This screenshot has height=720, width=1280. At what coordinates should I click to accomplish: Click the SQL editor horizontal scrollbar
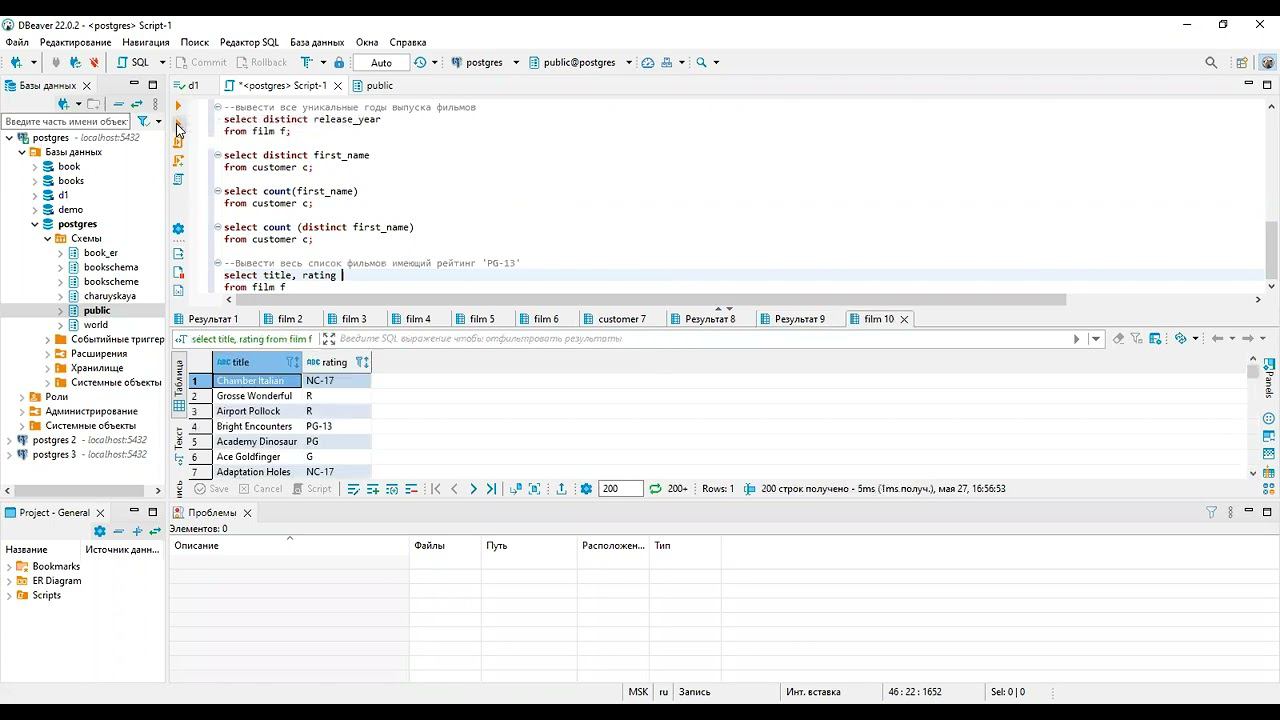click(x=651, y=299)
